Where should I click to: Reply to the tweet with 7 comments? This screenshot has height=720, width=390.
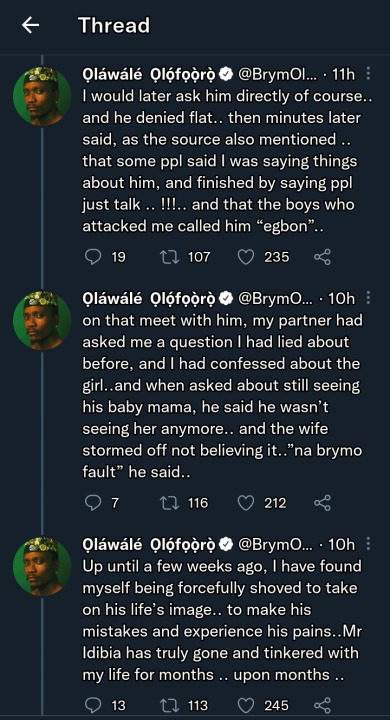(x=93, y=503)
